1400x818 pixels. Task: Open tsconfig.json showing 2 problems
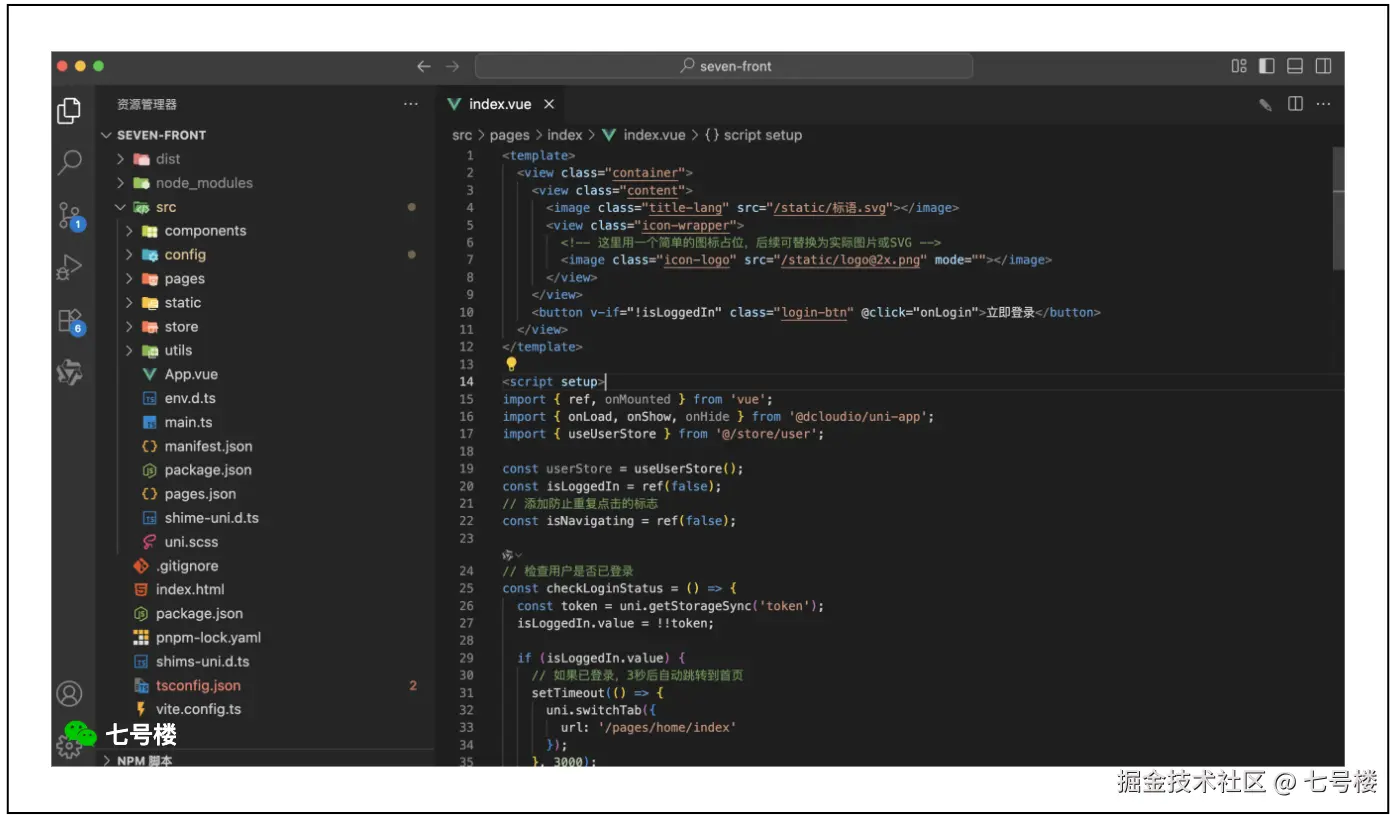click(x=198, y=686)
